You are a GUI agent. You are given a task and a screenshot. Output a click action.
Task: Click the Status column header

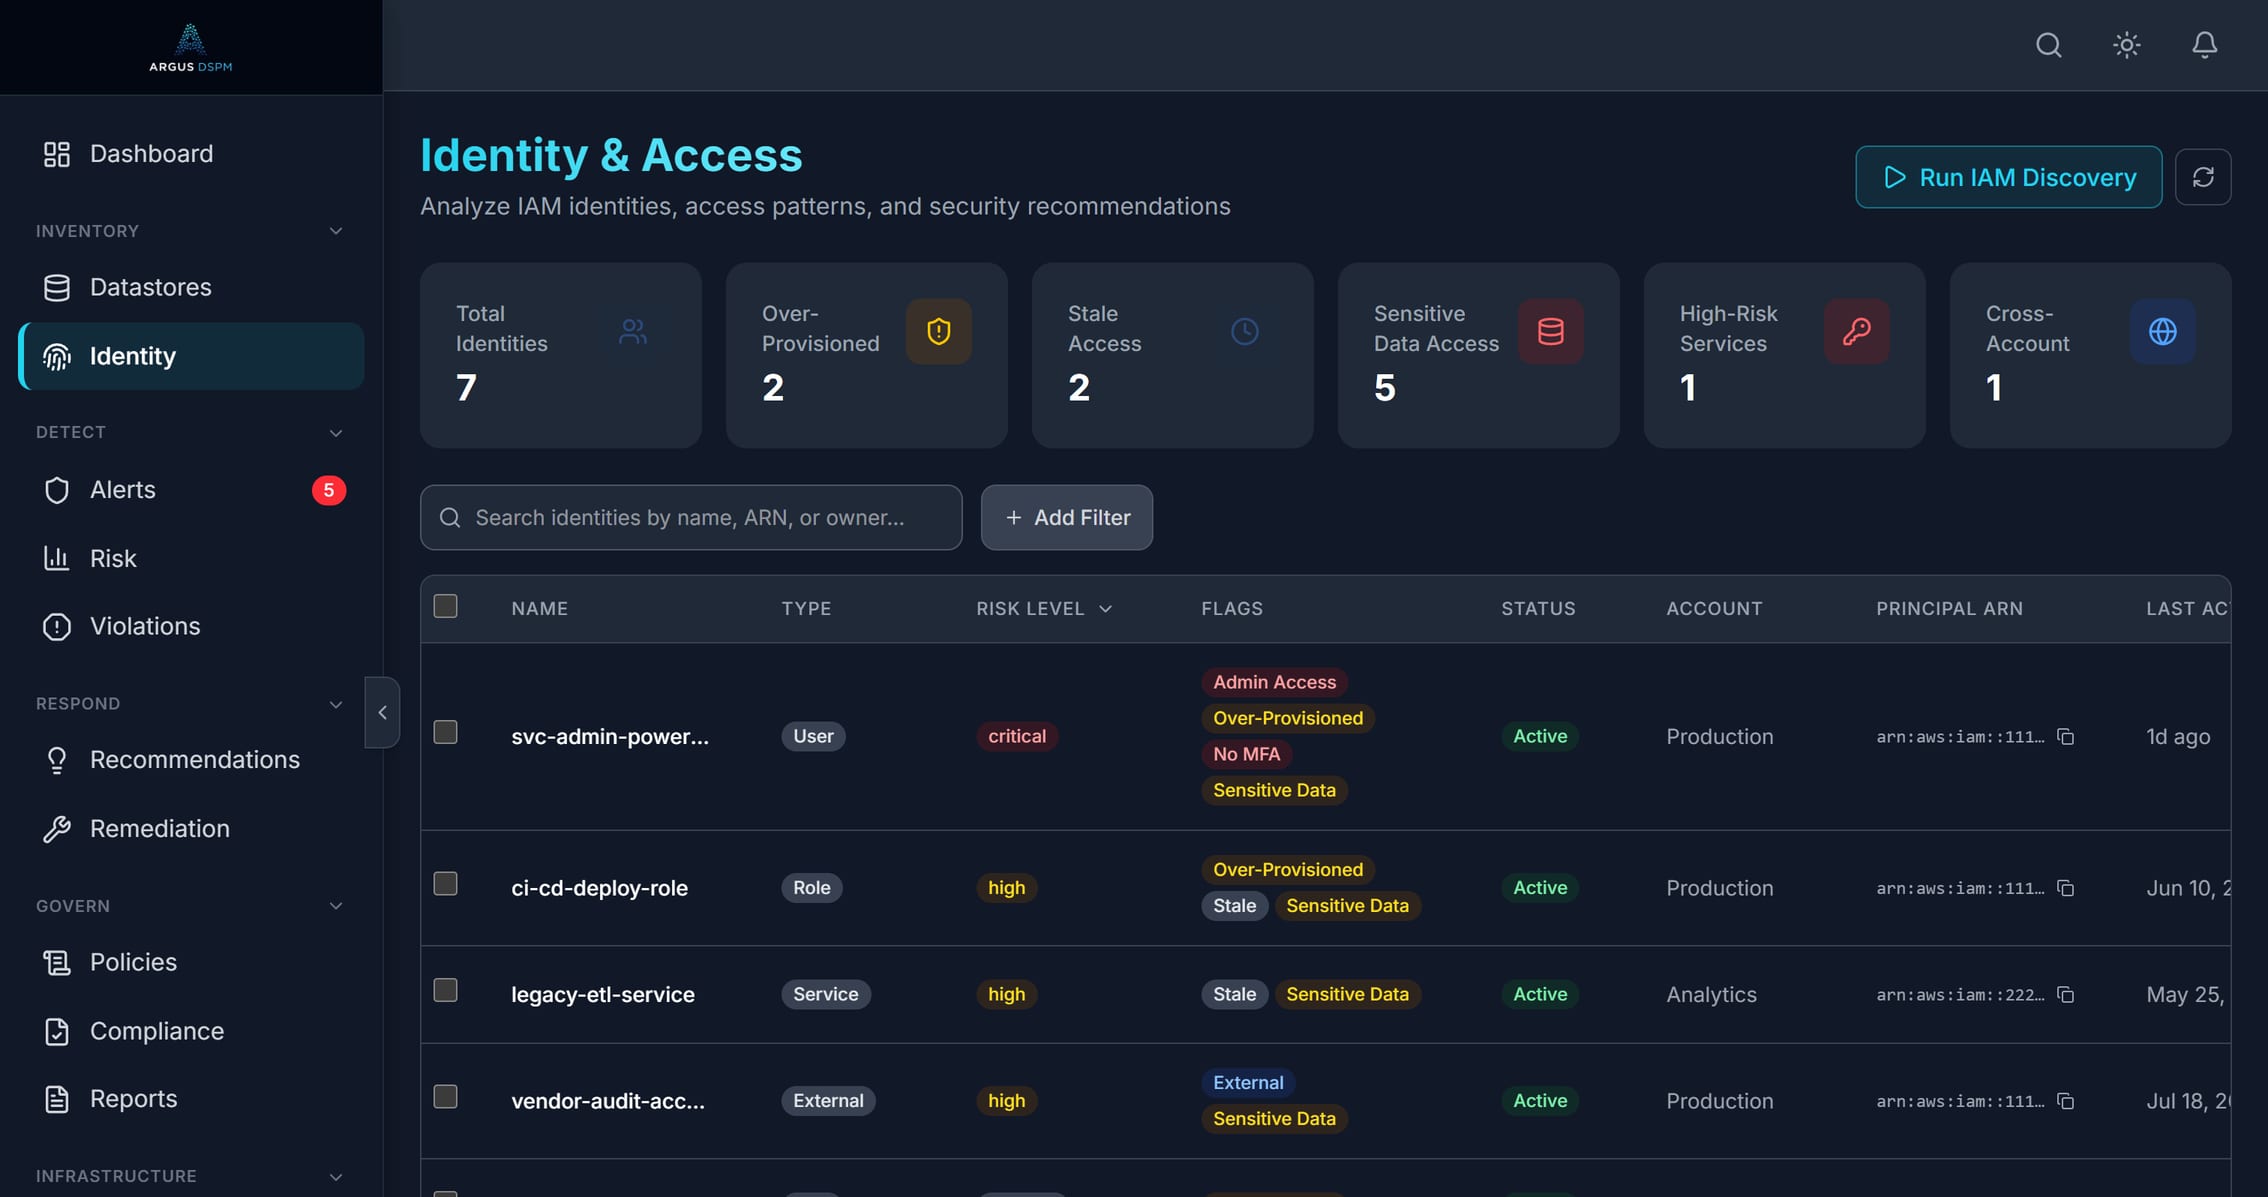(1538, 609)
